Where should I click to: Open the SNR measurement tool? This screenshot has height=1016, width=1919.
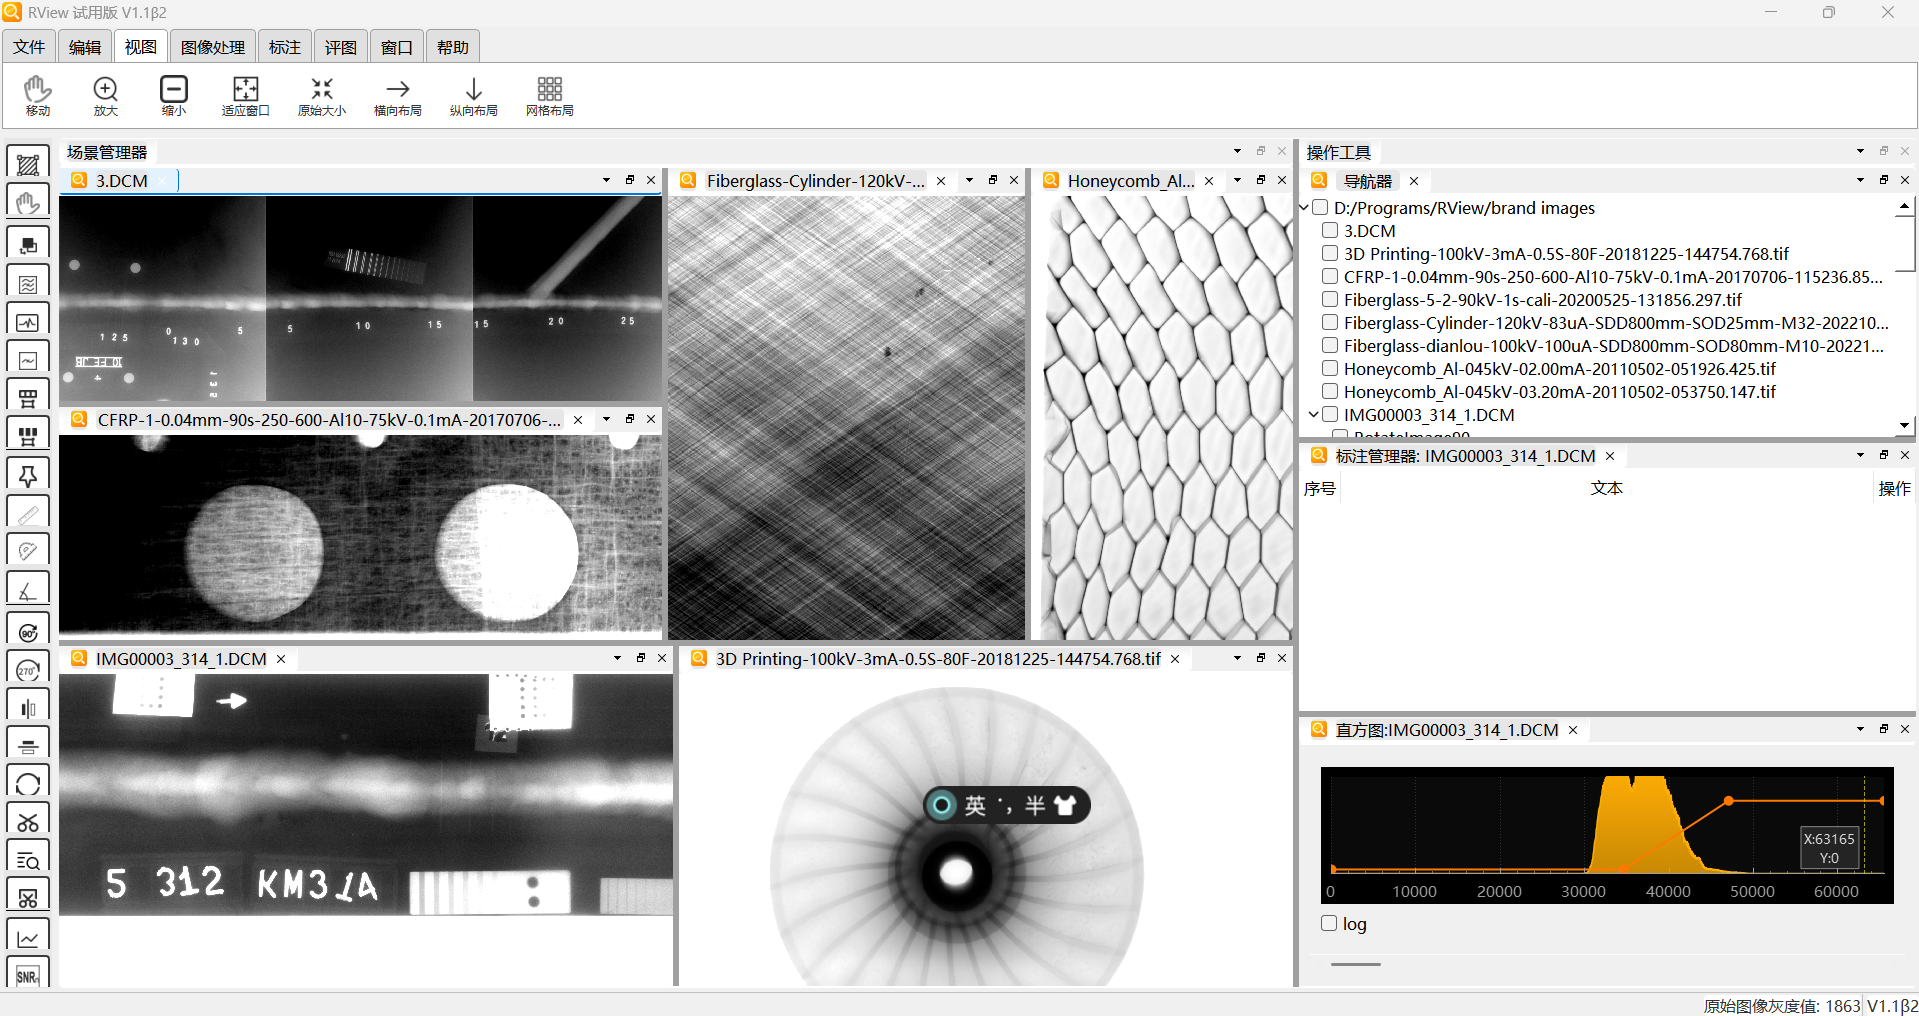click(x=28, y=975)
